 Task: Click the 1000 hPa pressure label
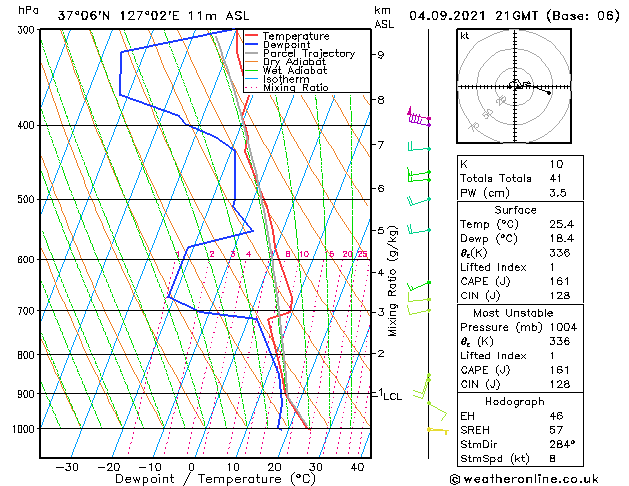[23, 429]
